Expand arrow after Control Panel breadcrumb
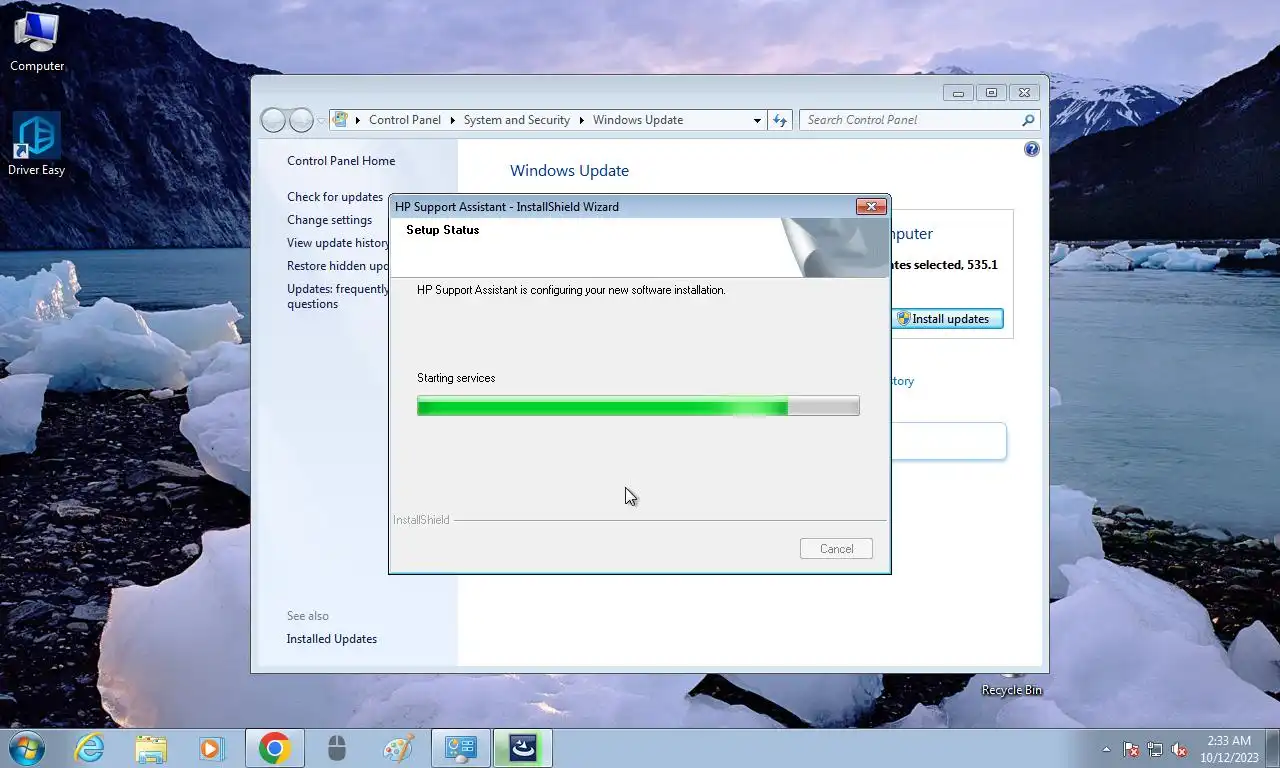The image size is (1280, 768). [x=453, y=120]
